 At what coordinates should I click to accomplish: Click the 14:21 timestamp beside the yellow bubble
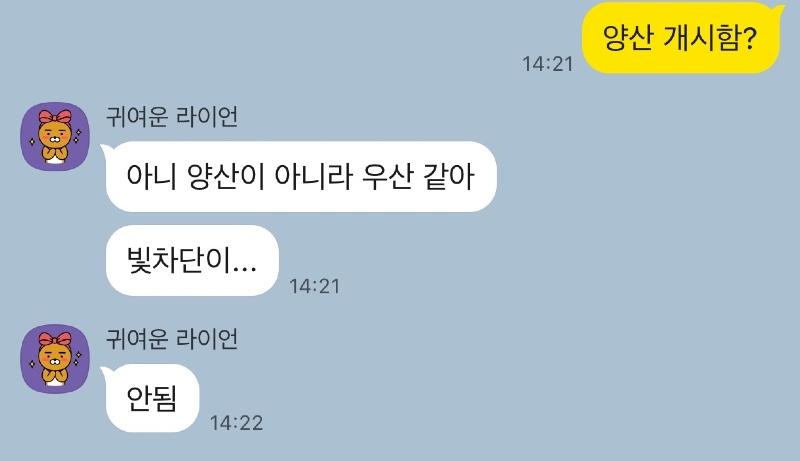coord(547,64)
